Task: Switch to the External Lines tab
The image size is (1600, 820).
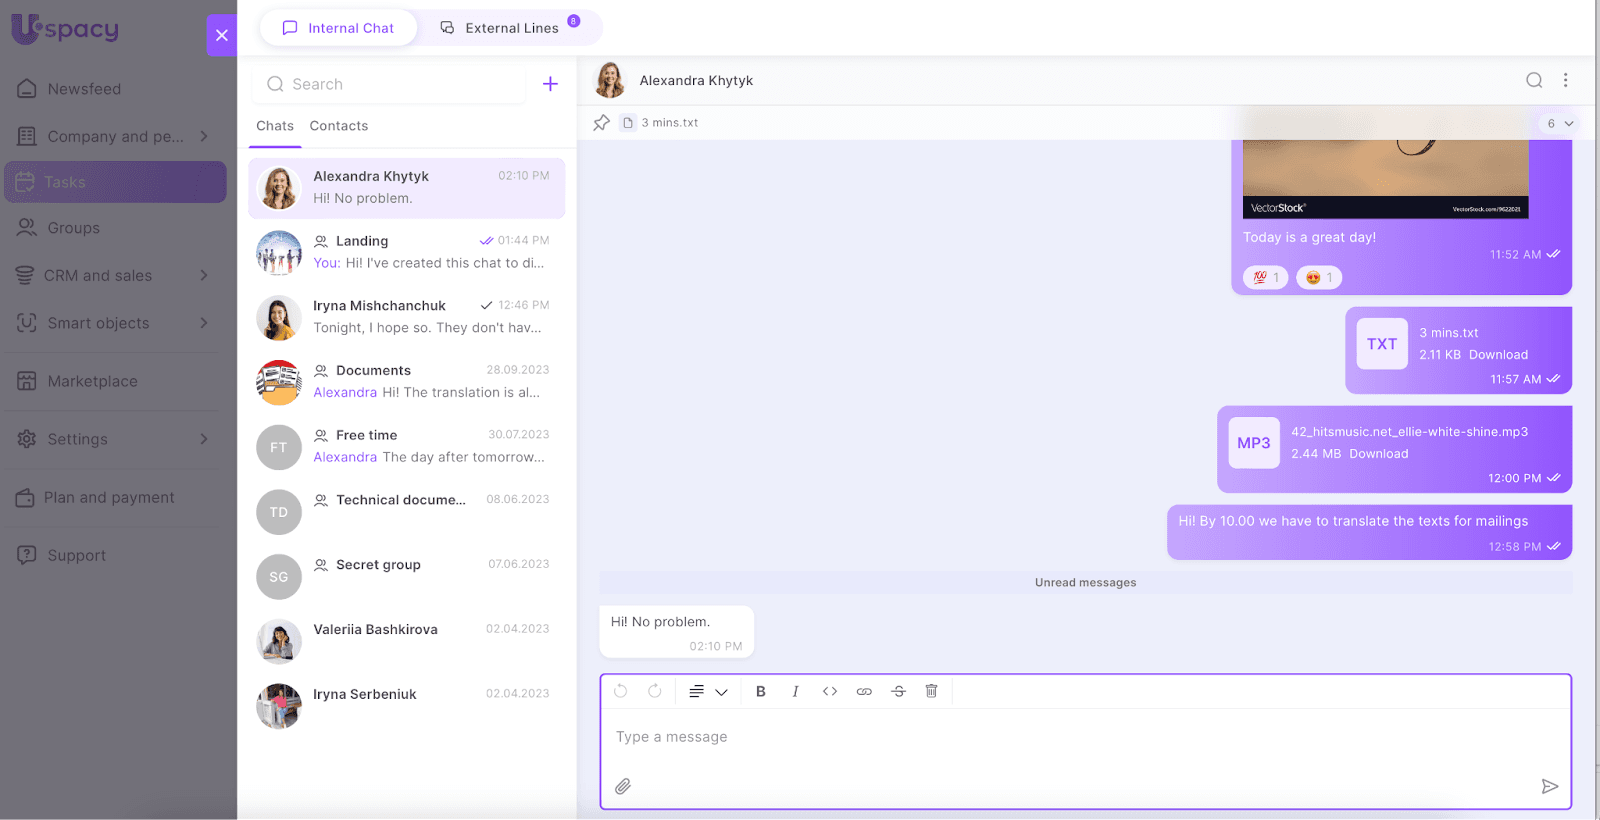Action: coord(510,28)
